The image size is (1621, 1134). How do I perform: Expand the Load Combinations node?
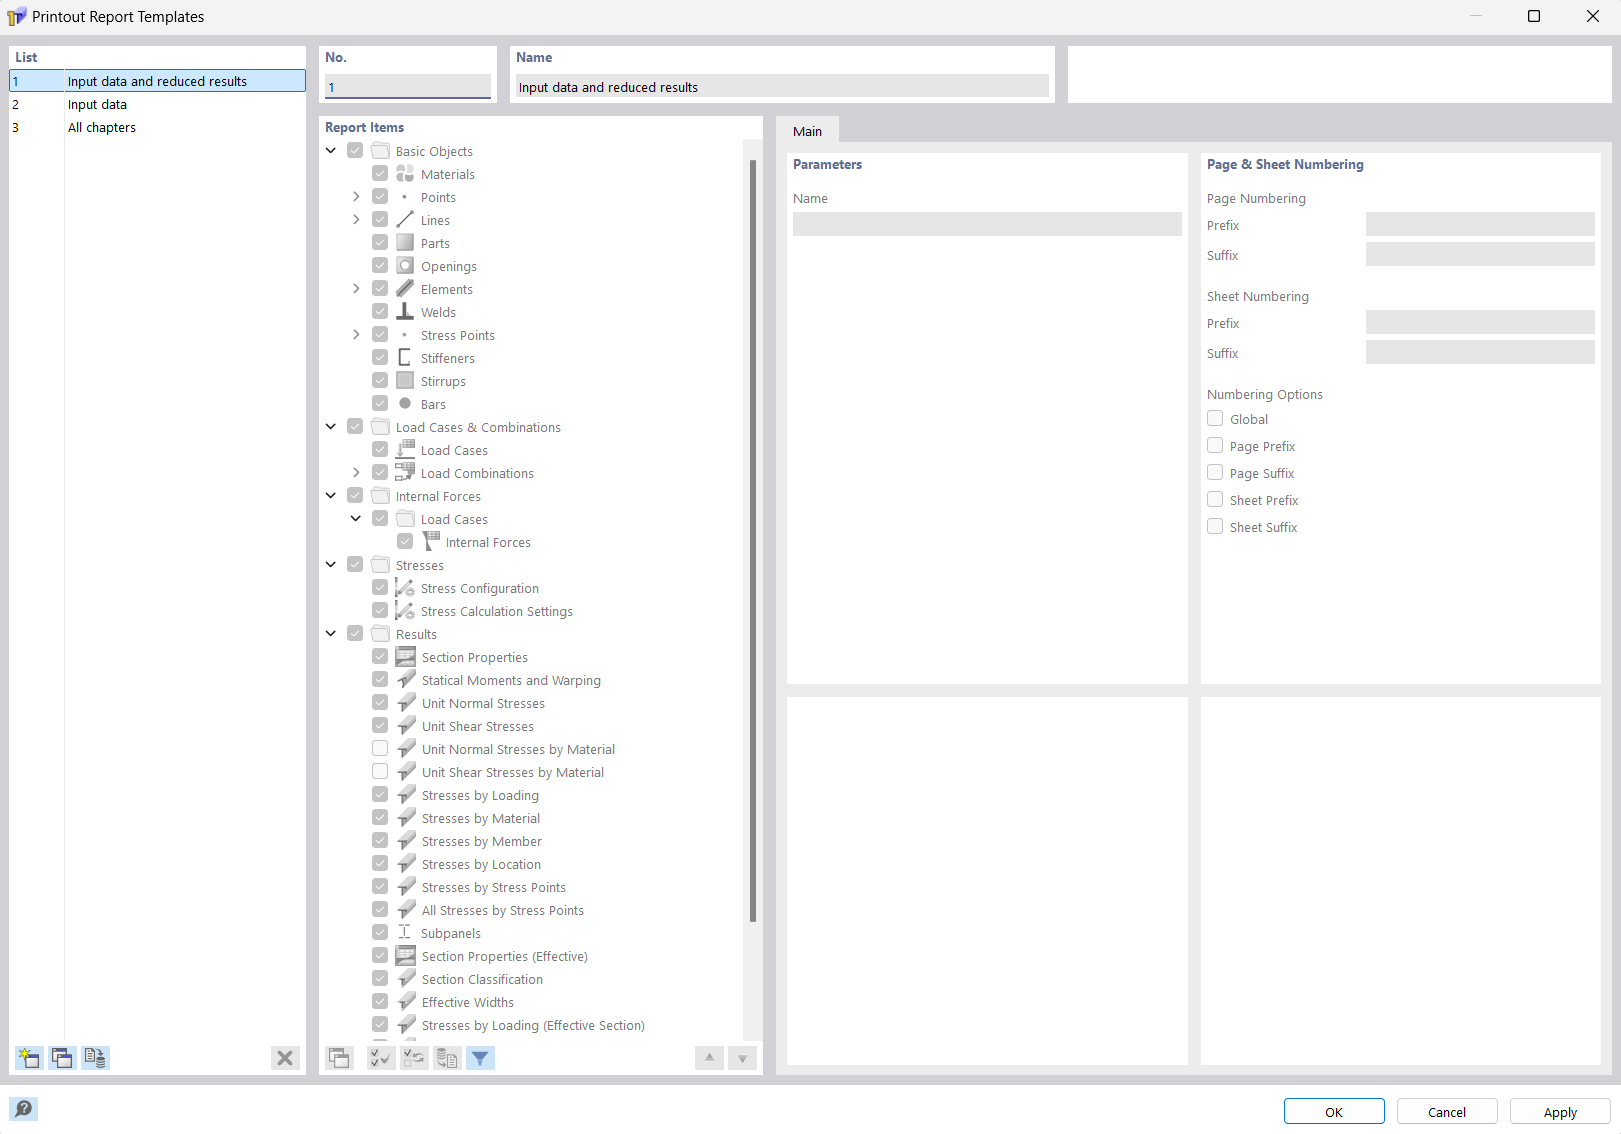[x=356, y=472]
